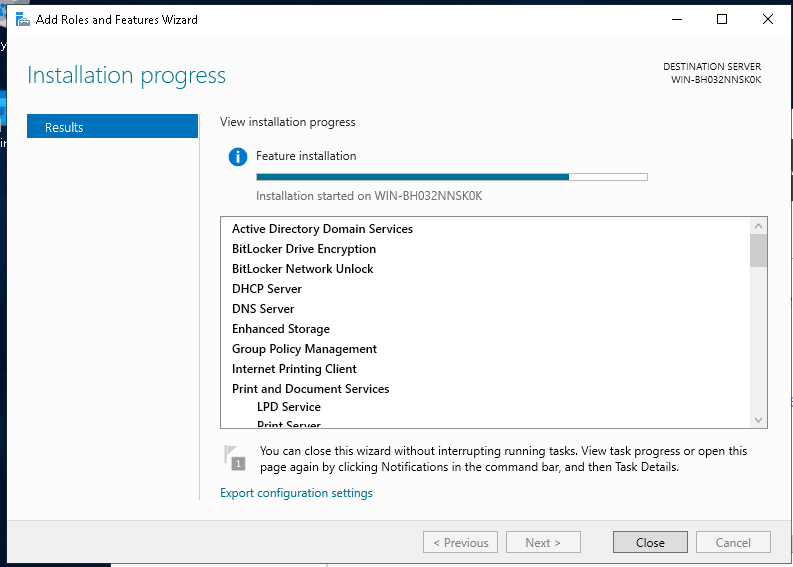Click the feature installation progress bar

click(451, 177)
